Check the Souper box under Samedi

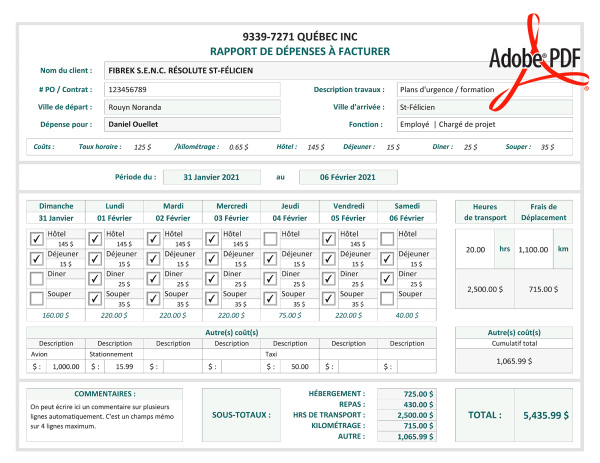point(387,298)
